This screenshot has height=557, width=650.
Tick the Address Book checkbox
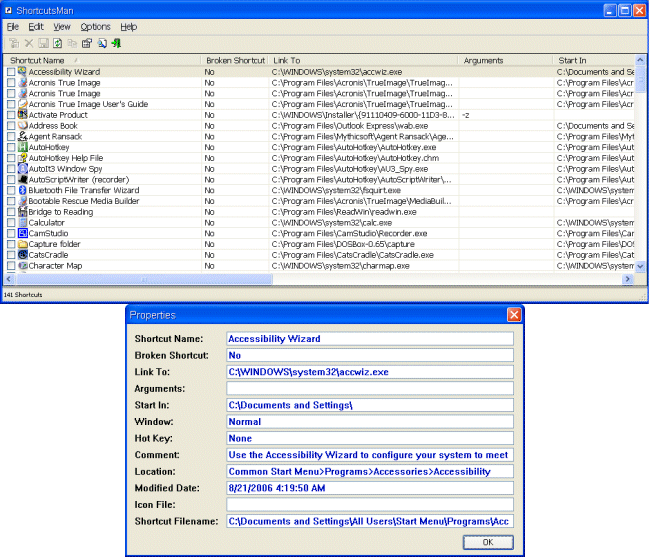(x=11, y=126)
